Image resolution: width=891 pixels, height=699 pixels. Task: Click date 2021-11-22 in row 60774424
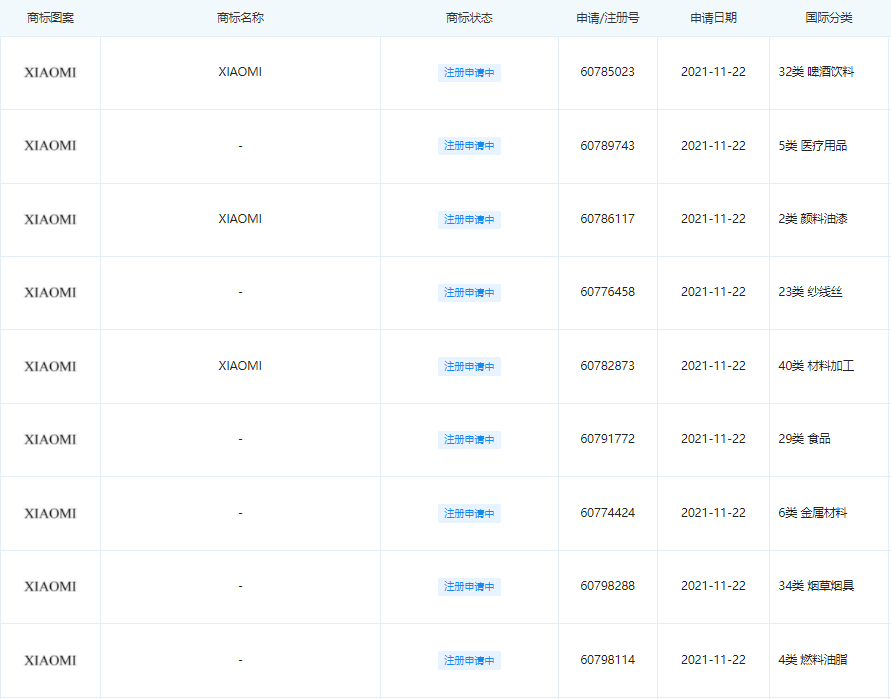click(x=714, y=513)
